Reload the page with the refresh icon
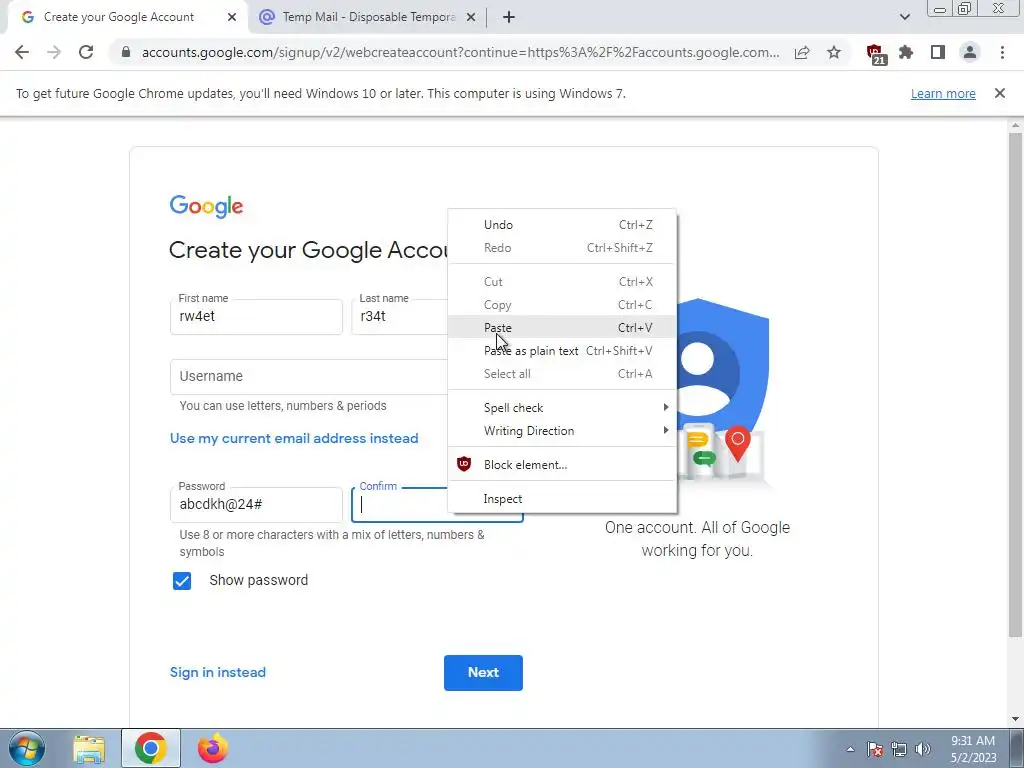This screenshot has width=1024, height=768. pyautogui.click(x=86, y=52)
